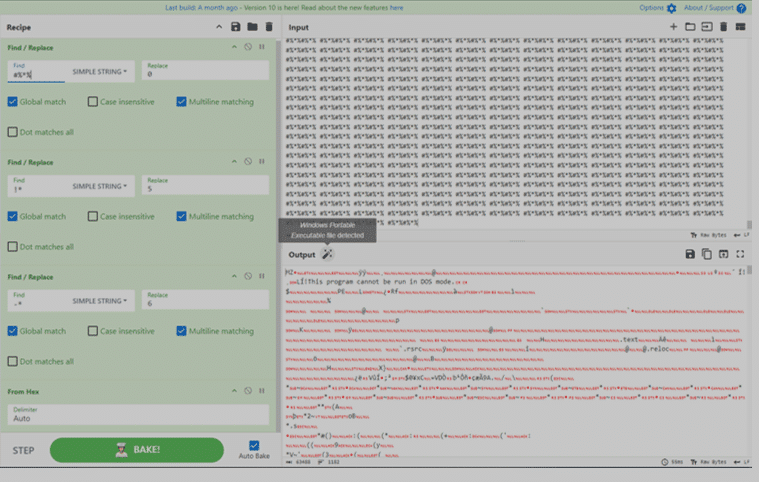Viewport: 759px width, 482px height.
Task: Open the new features 'here' link
Action: tap(396, 8)
